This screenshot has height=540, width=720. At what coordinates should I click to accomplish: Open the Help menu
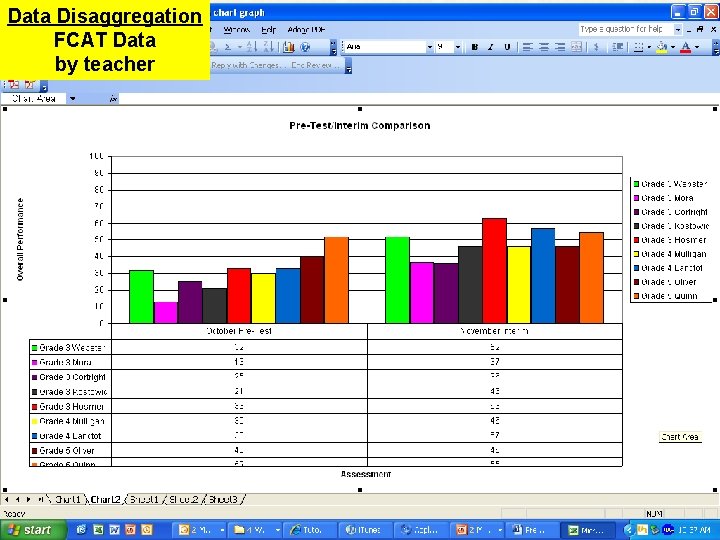click(x=269, y=30)
